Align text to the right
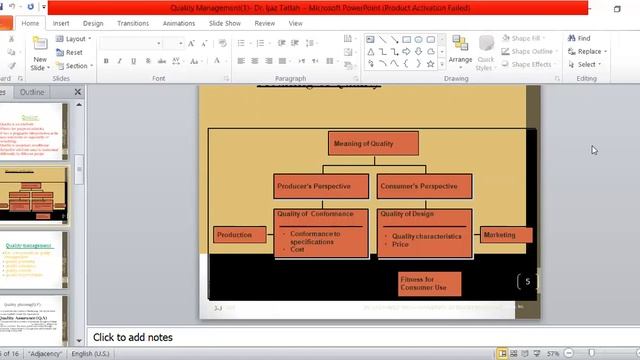 [269, 61]
